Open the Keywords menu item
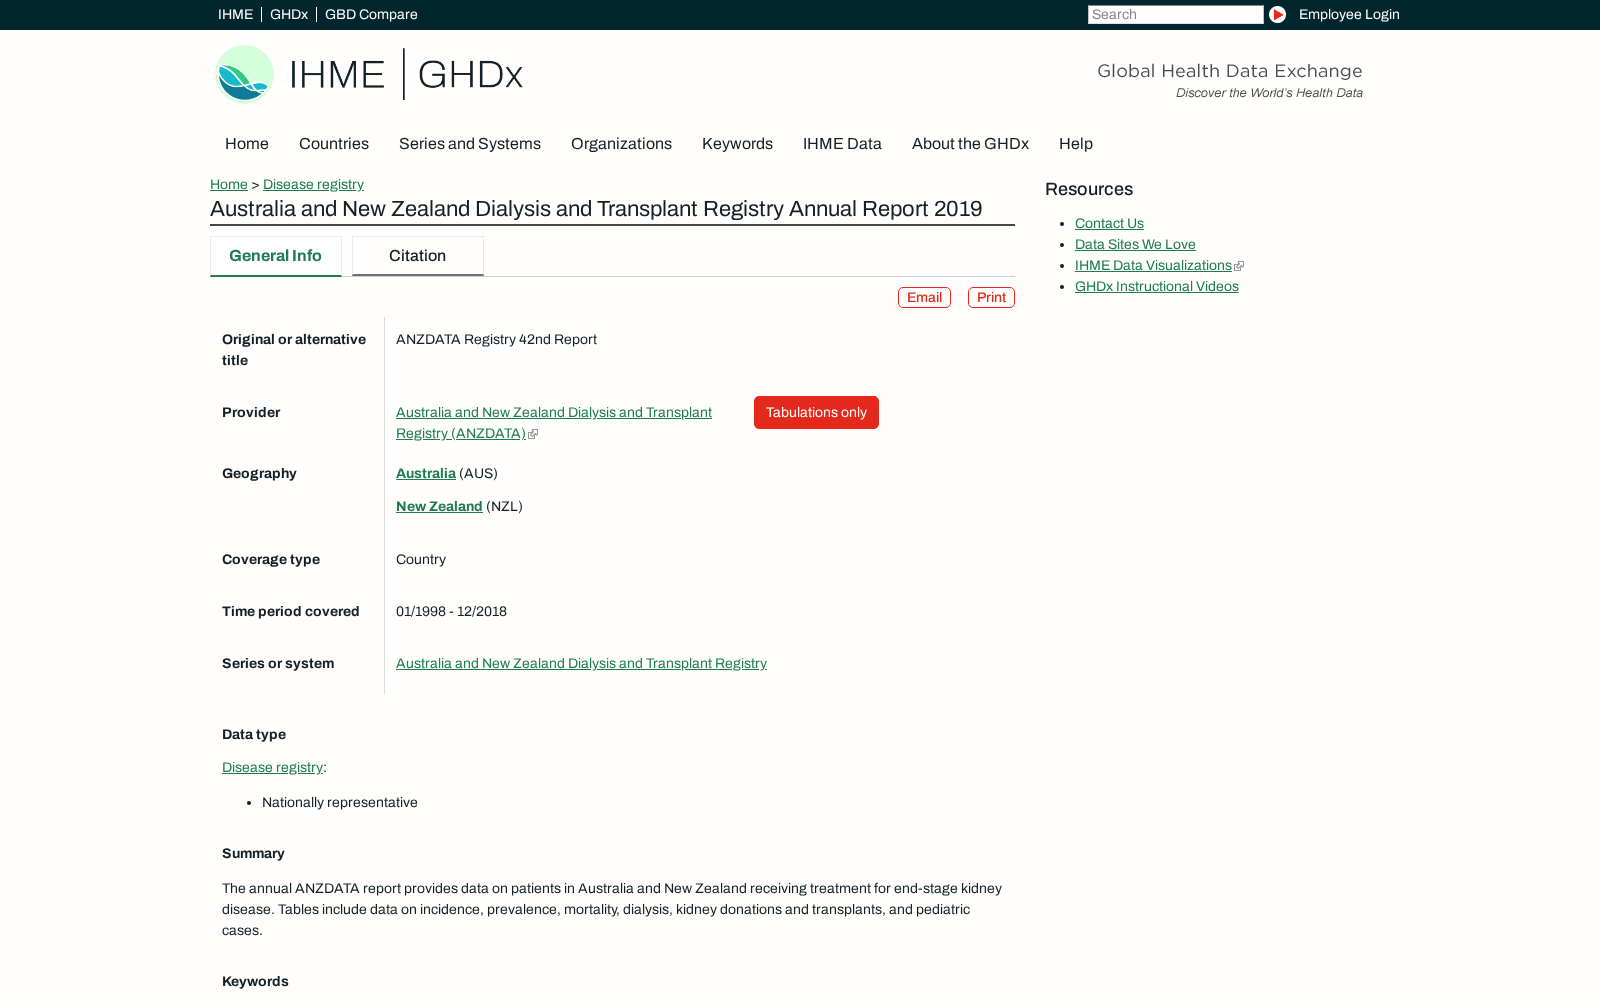1600x1000 pixels. tap(737, 144)
